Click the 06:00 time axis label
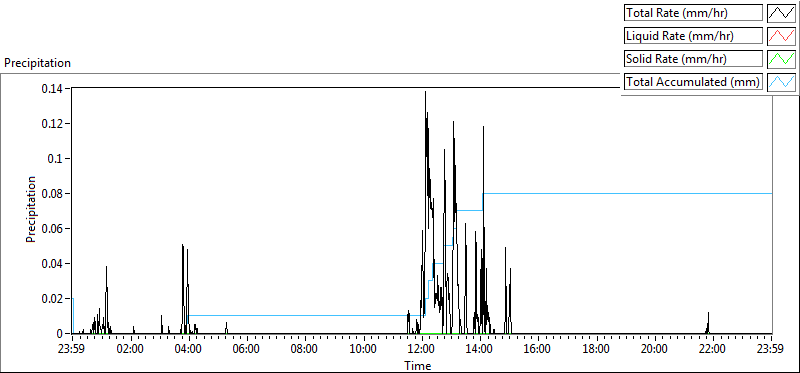This screenshot has width=800, height=373. point(247,350)
